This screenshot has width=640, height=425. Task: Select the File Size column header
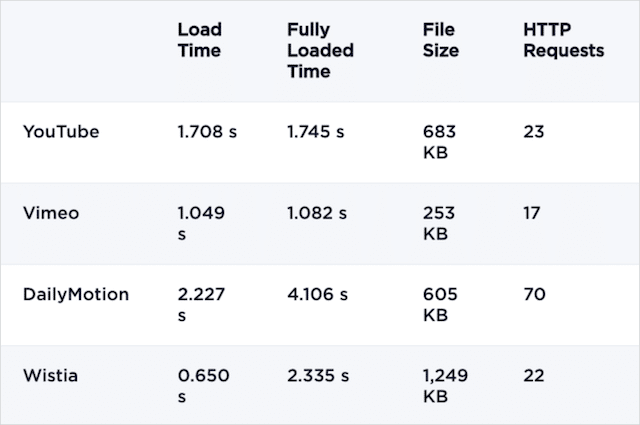(440, 40)
